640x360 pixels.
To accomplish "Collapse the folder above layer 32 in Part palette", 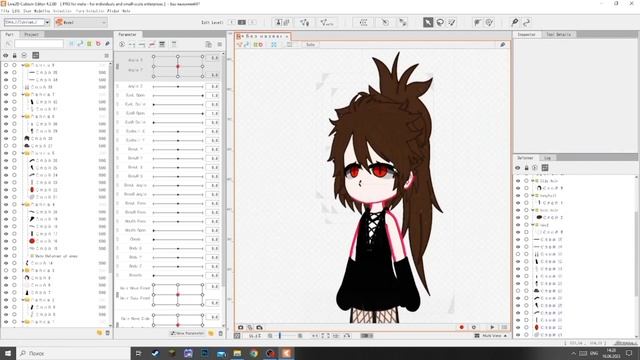I will (x=23, y=94).
